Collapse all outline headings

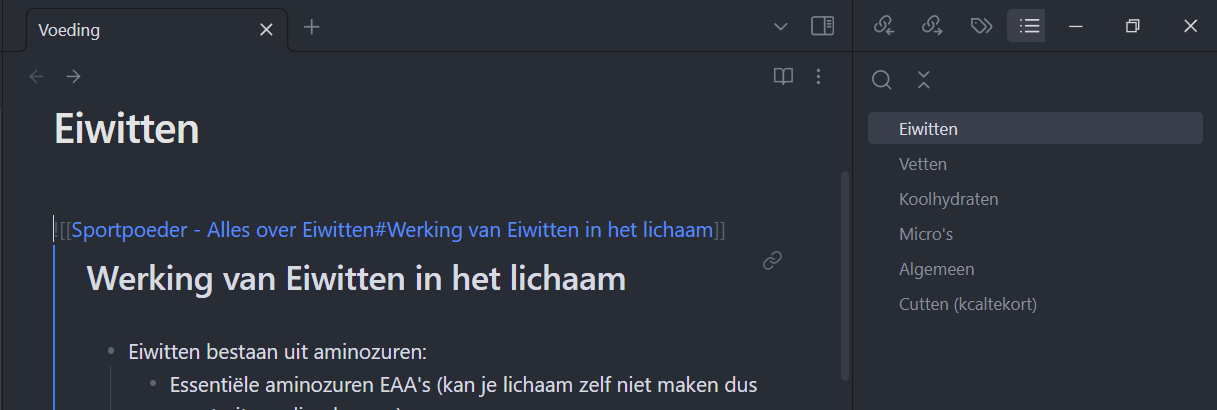(924, 80)
